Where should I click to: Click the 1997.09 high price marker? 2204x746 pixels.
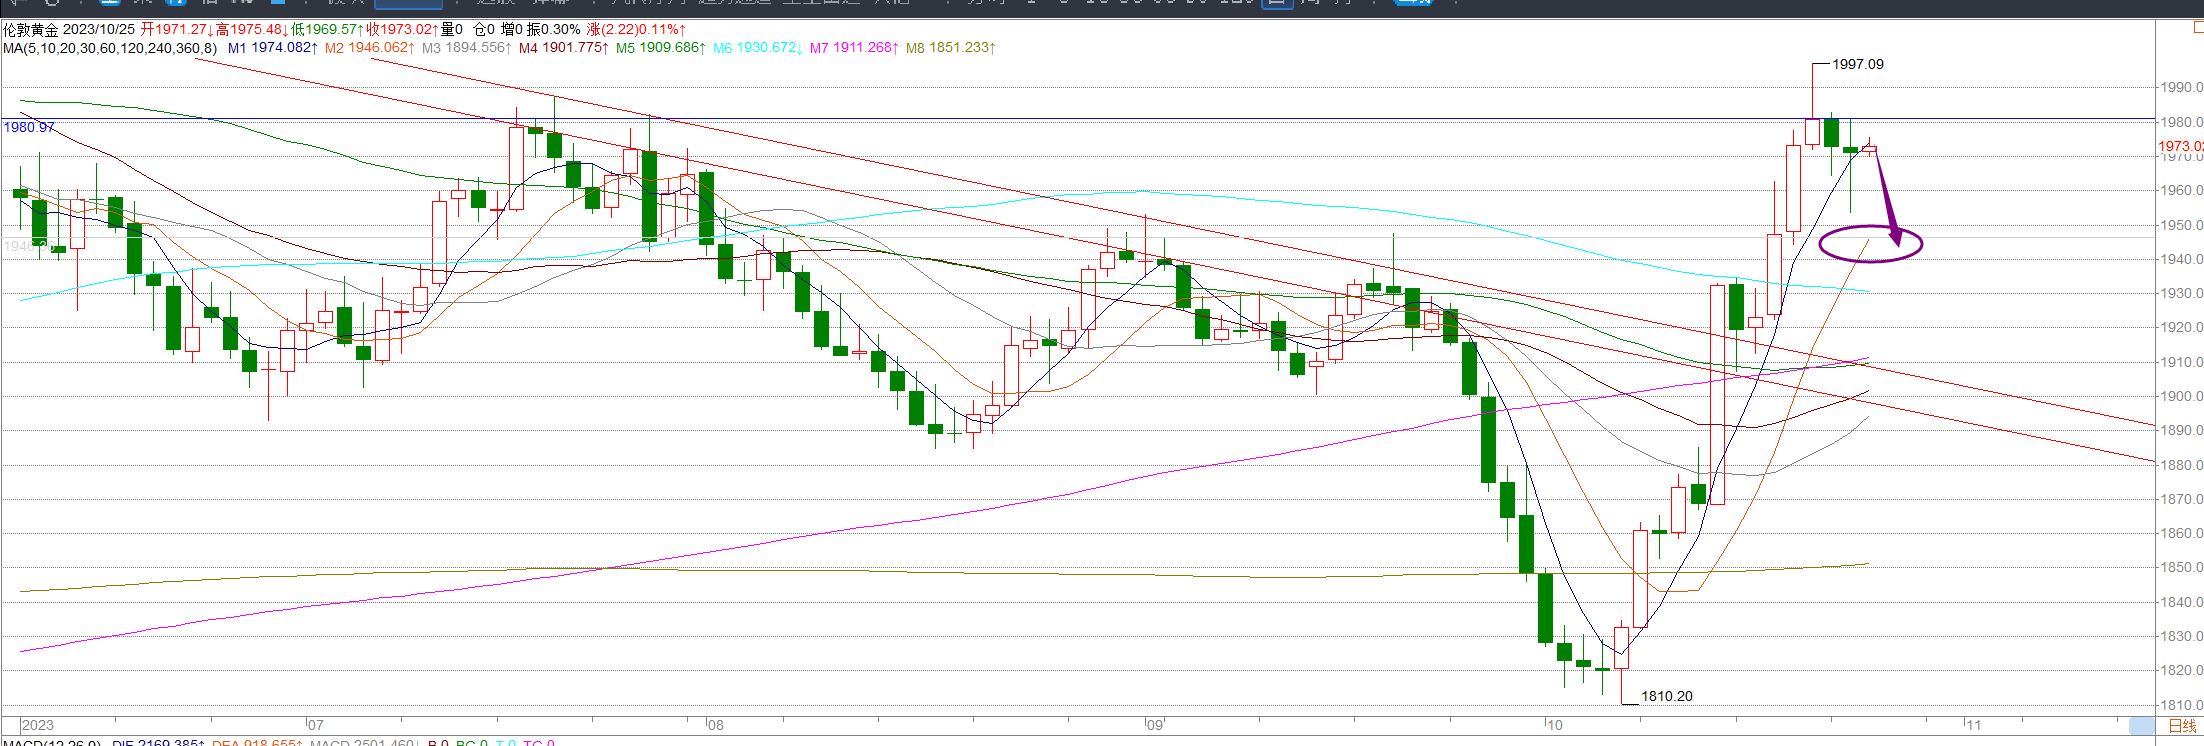point(1857,64)
